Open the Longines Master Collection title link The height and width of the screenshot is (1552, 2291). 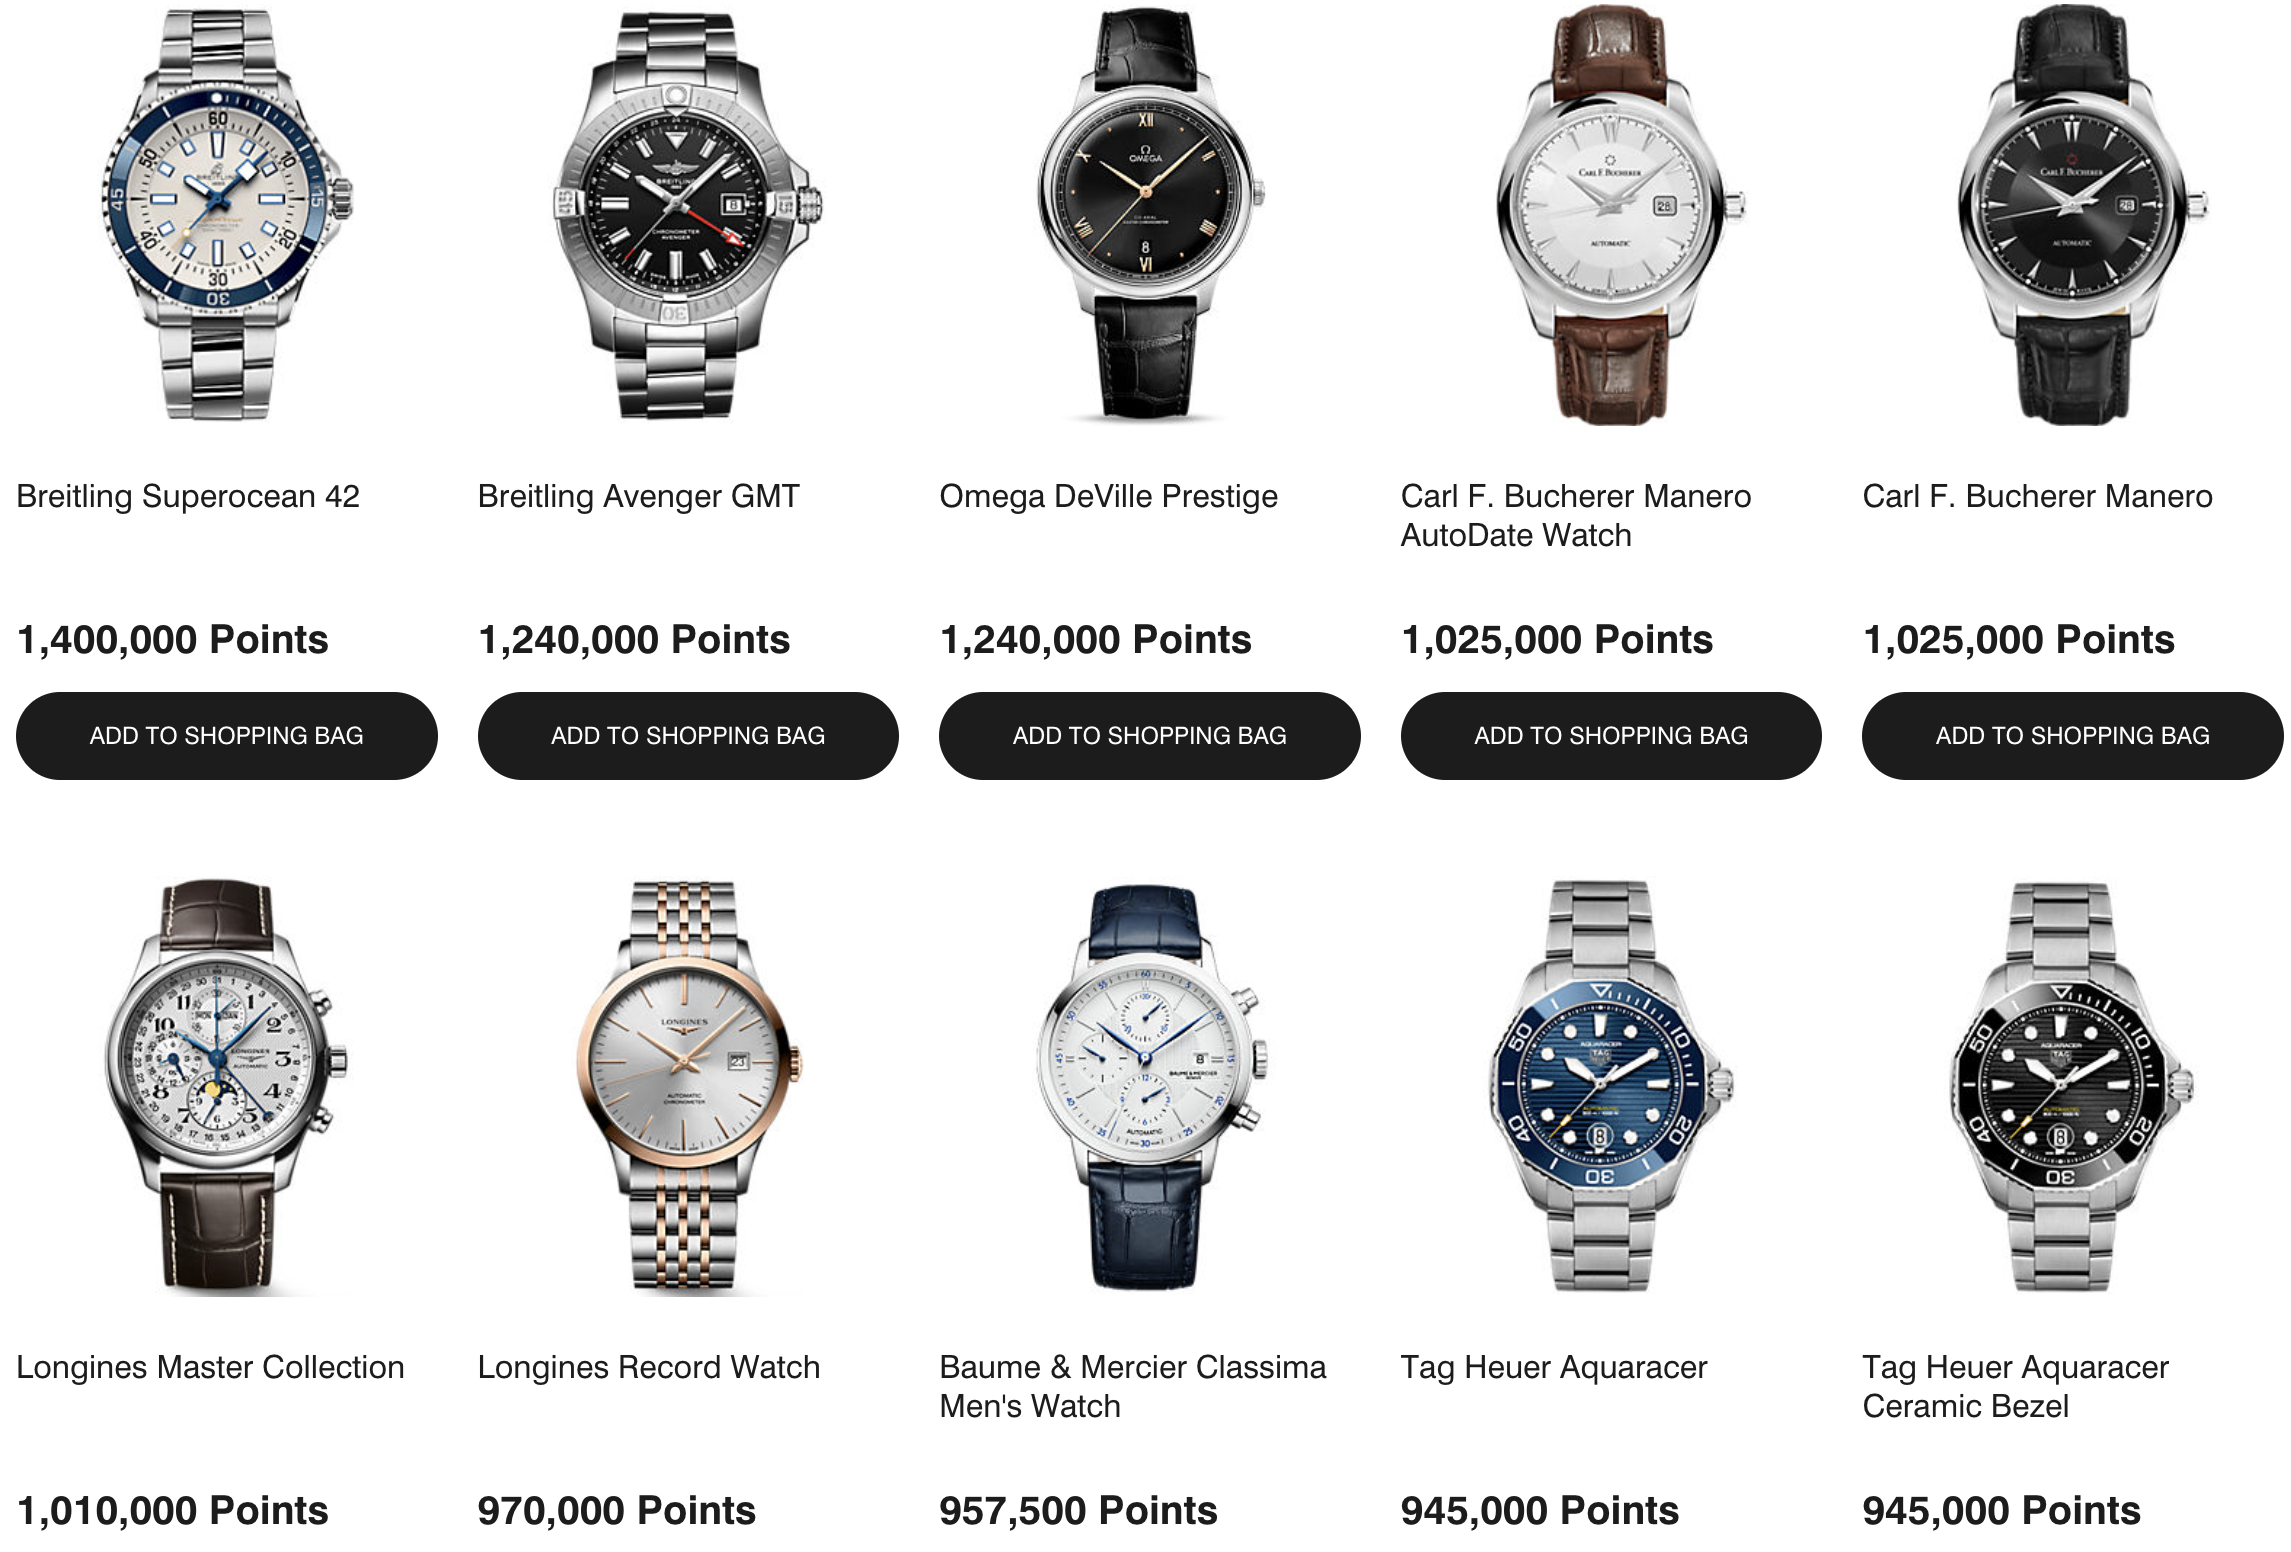[210, 1367]
